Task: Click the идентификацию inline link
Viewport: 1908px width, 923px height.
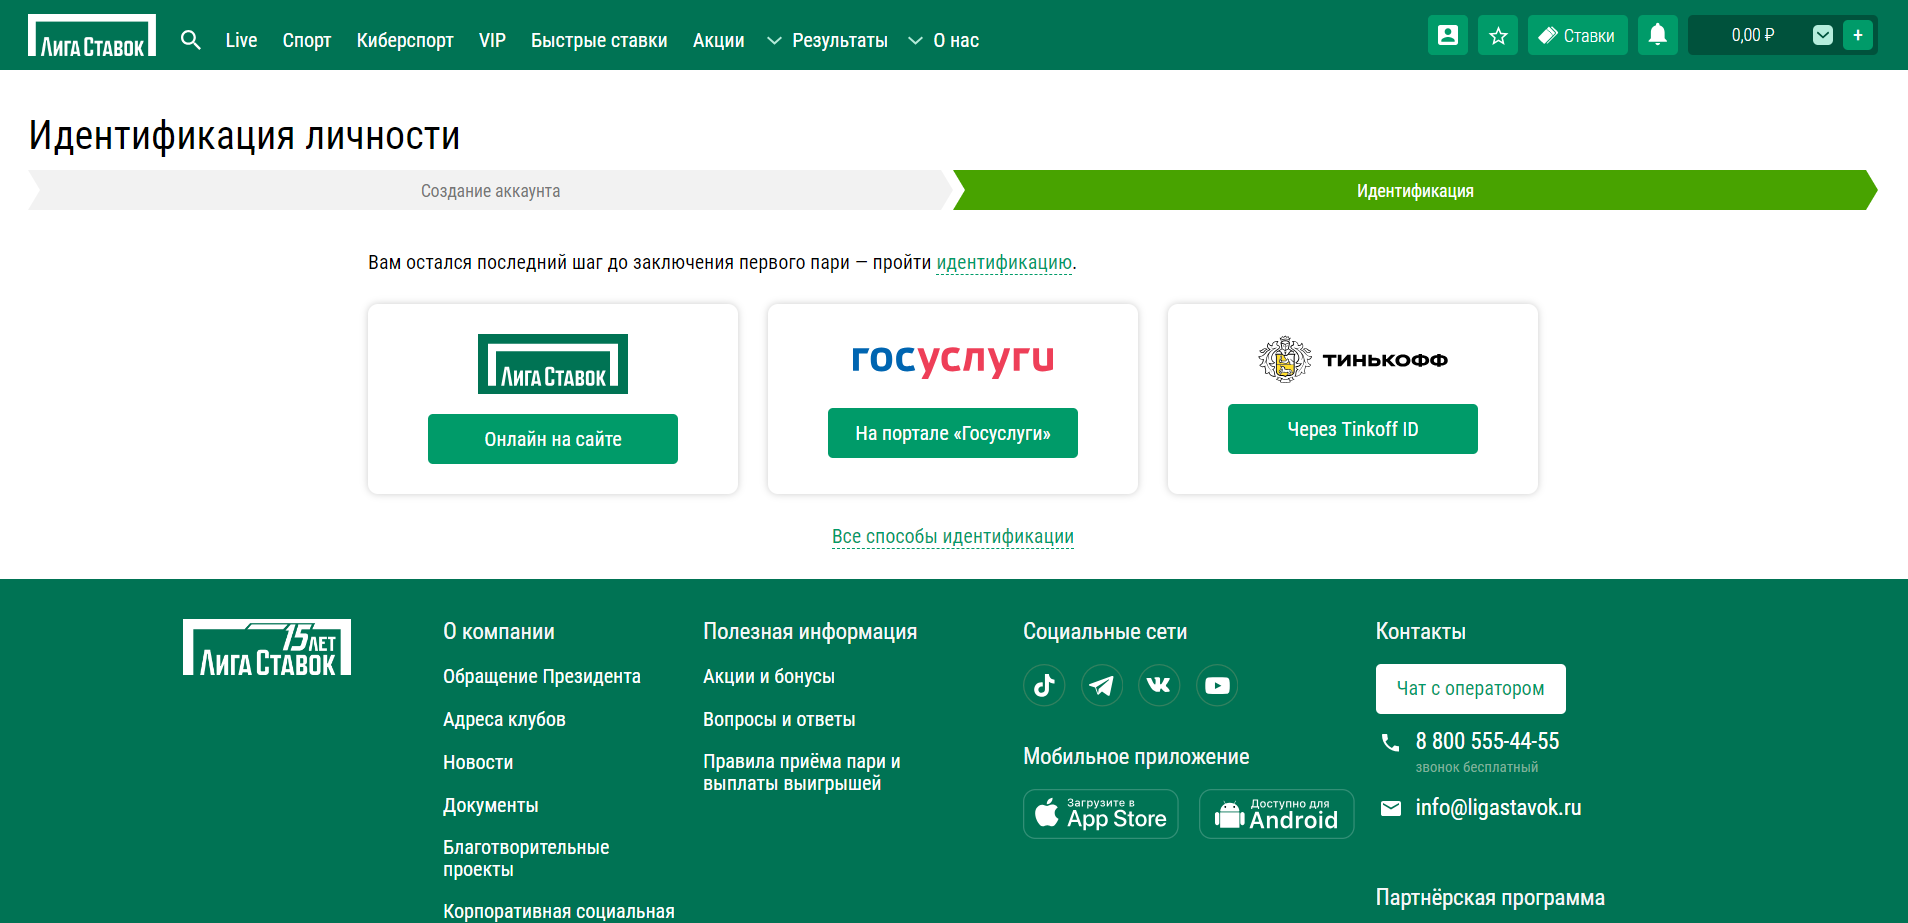Action: tap(1004, 263)
